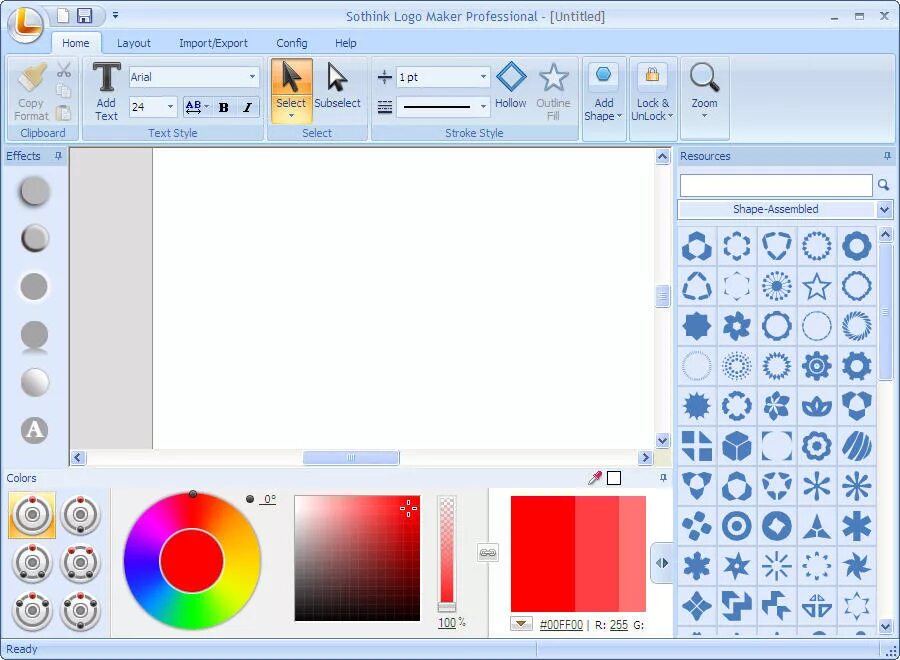The height and width of the screenshot is (660, 900).
Task: Click the canvas horizontal scrollbar thumb
Action: click(351, 457)
